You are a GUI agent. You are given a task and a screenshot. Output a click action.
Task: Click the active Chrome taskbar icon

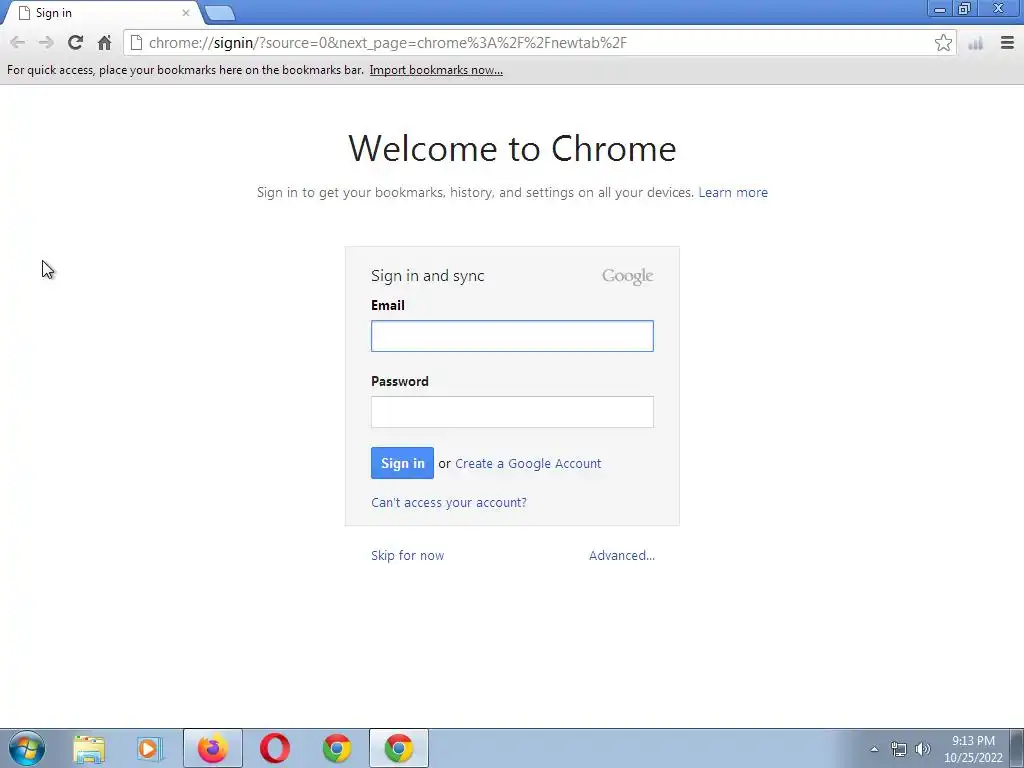(399, 748)
